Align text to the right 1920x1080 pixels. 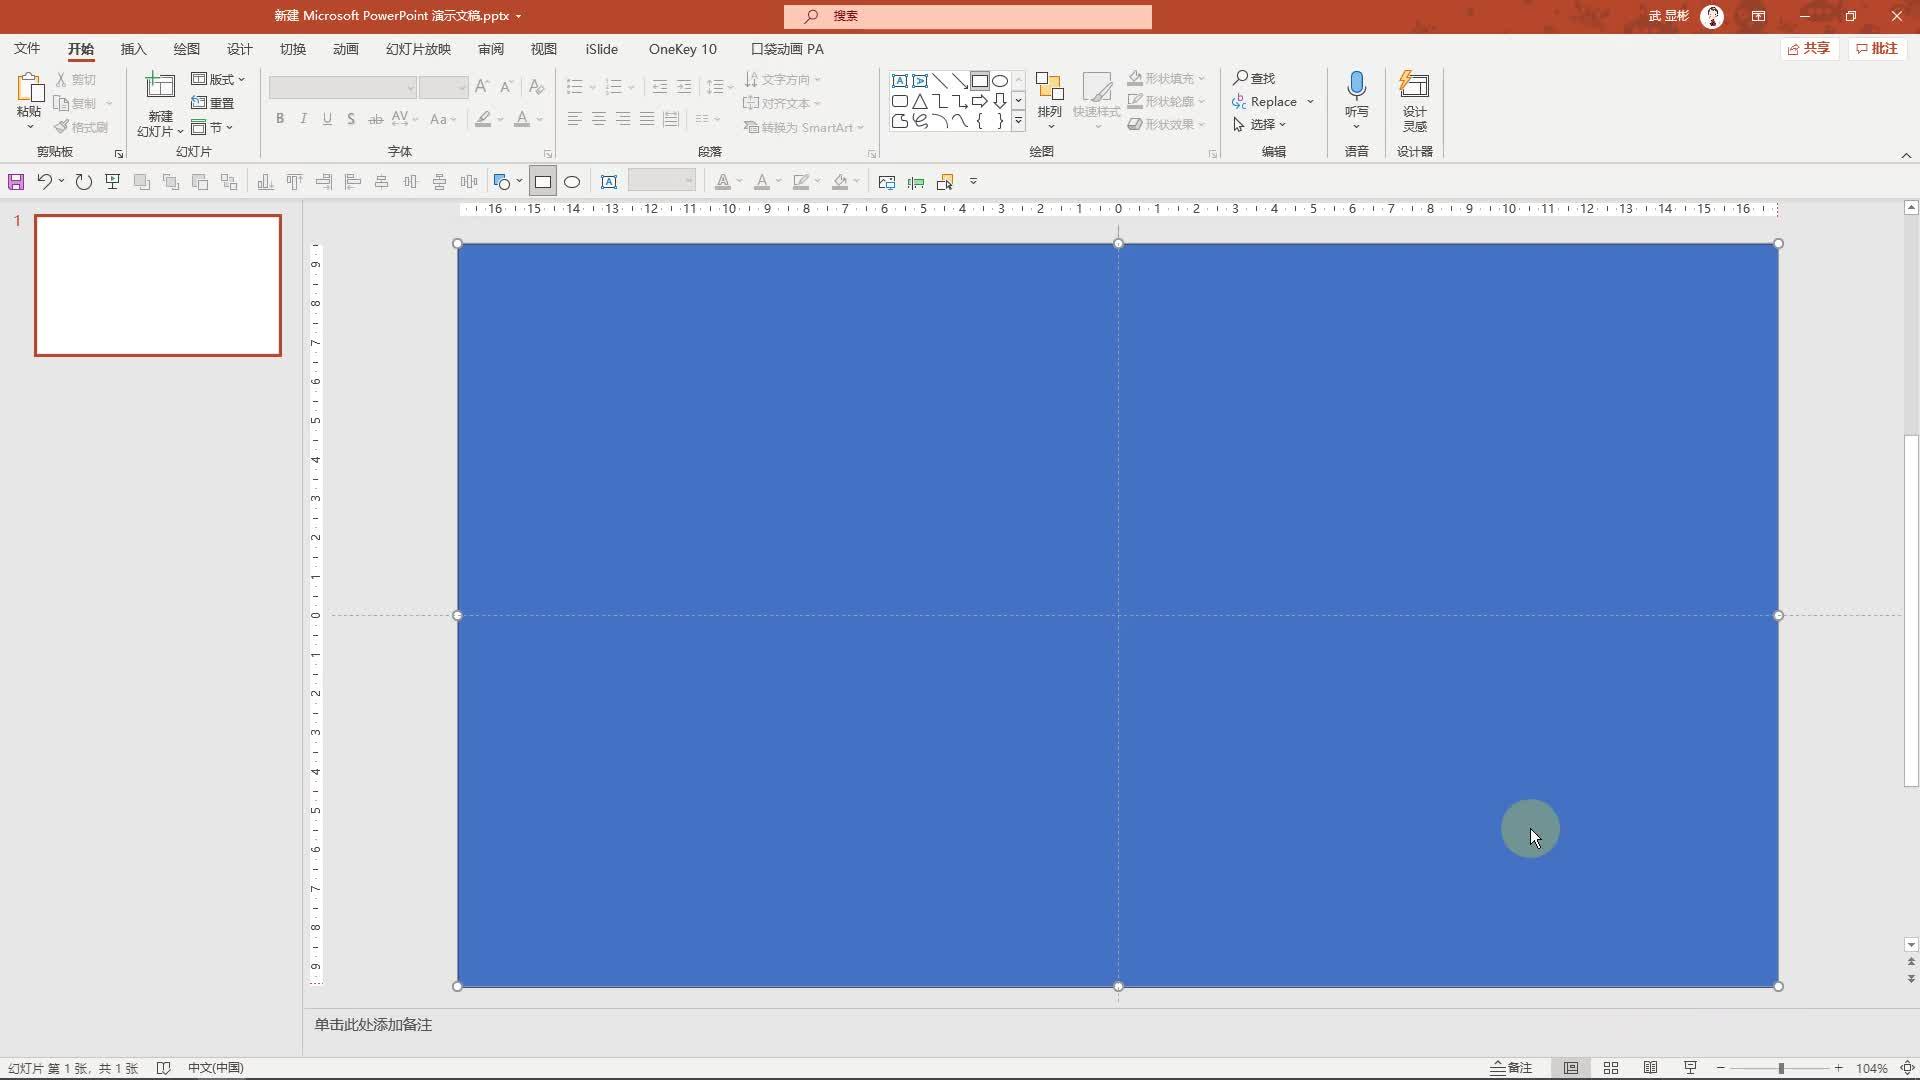tap(623, 119)
